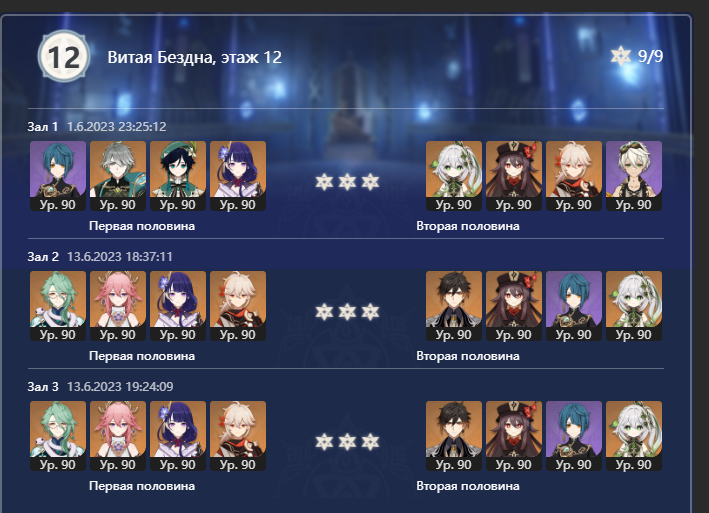
Task: Click Raiden Shogun's portrait in Зал 1
Action: 238,176
